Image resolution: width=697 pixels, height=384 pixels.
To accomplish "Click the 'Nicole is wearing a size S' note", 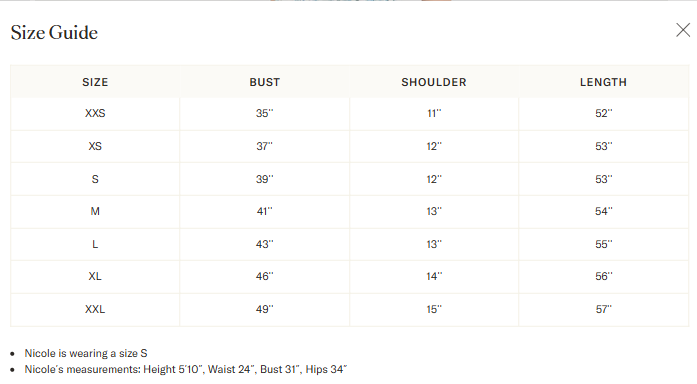I will [x=86, y=353].
